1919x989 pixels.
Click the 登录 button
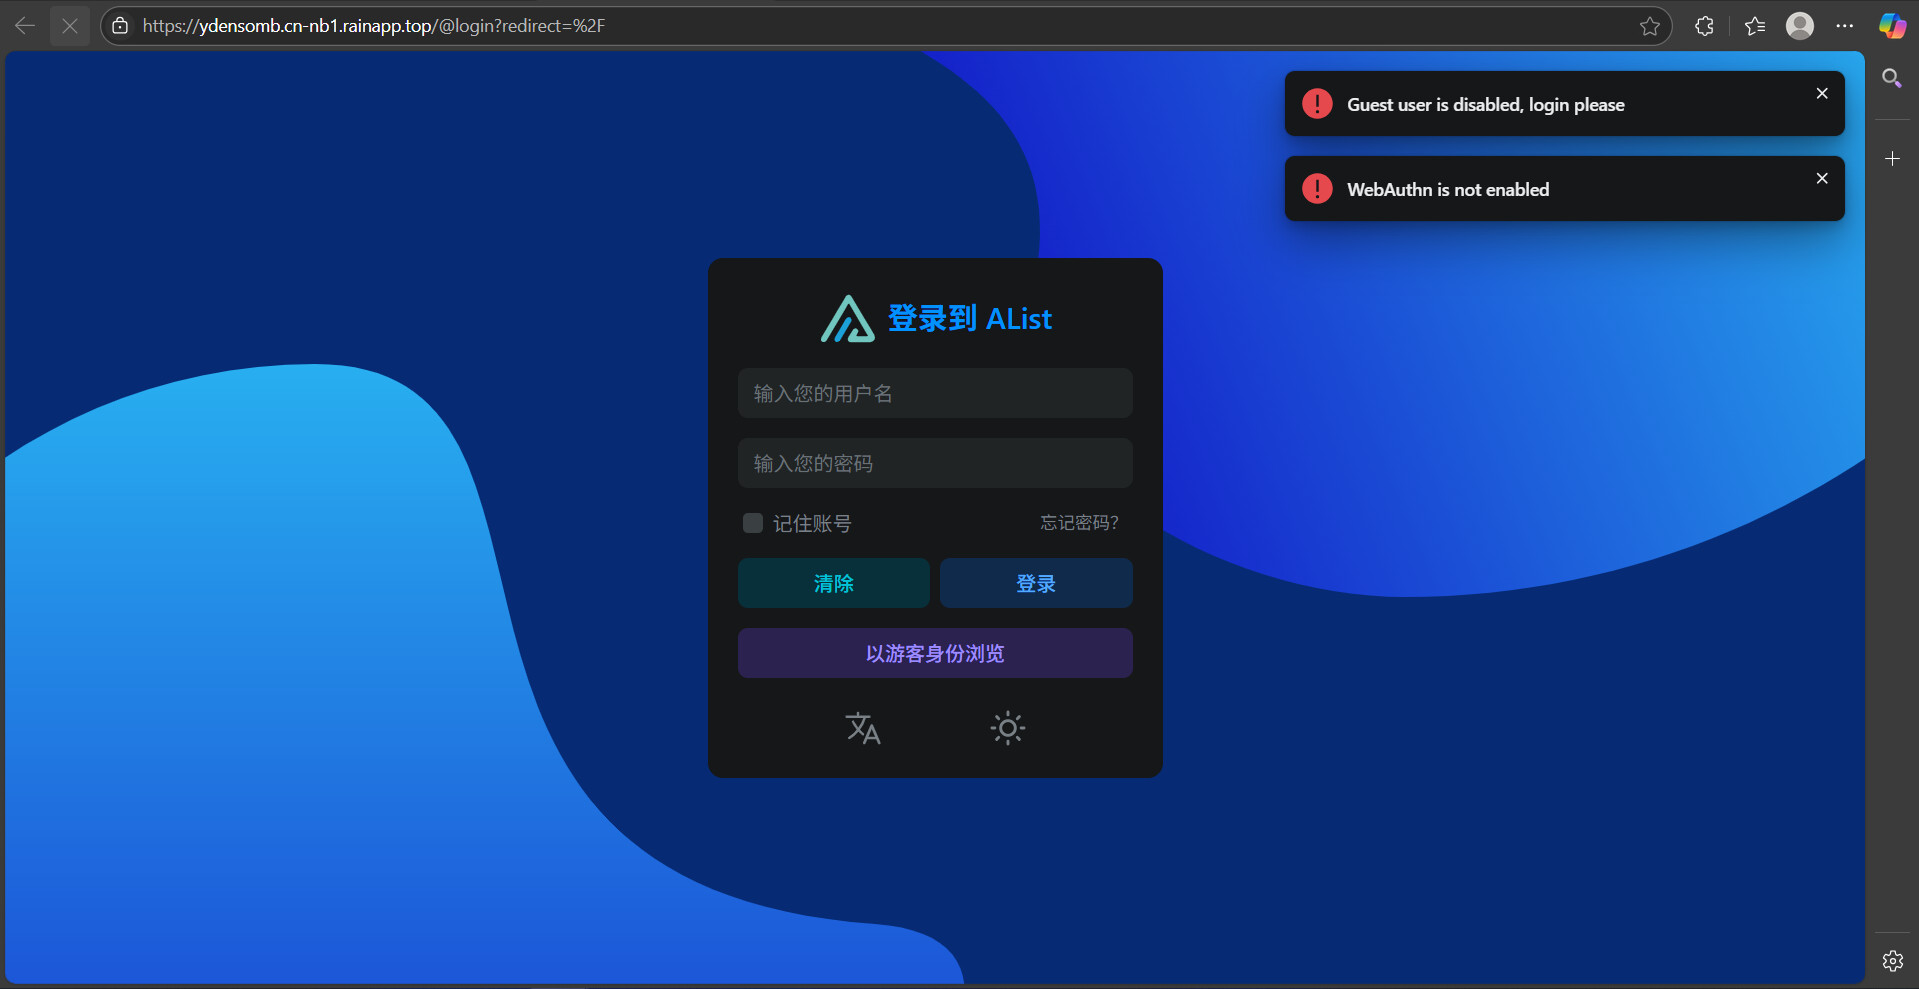point(1036,583)
